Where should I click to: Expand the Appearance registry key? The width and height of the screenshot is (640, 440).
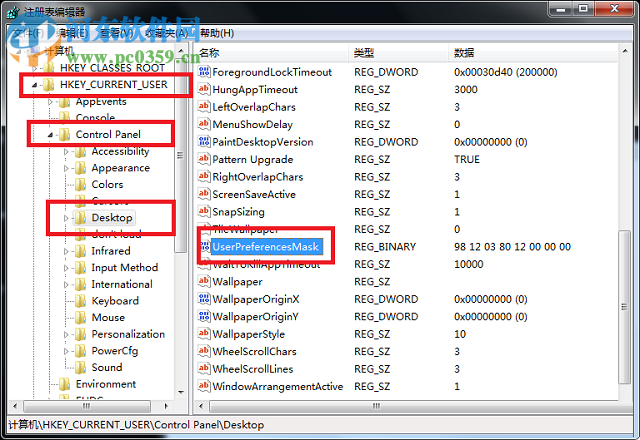click(x=67, y=168)
